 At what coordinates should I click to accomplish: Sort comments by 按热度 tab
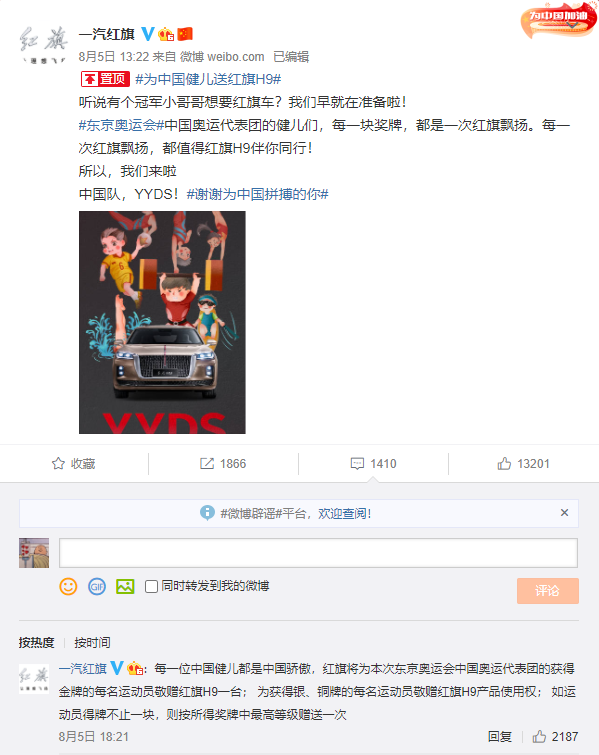pos(37,643)
